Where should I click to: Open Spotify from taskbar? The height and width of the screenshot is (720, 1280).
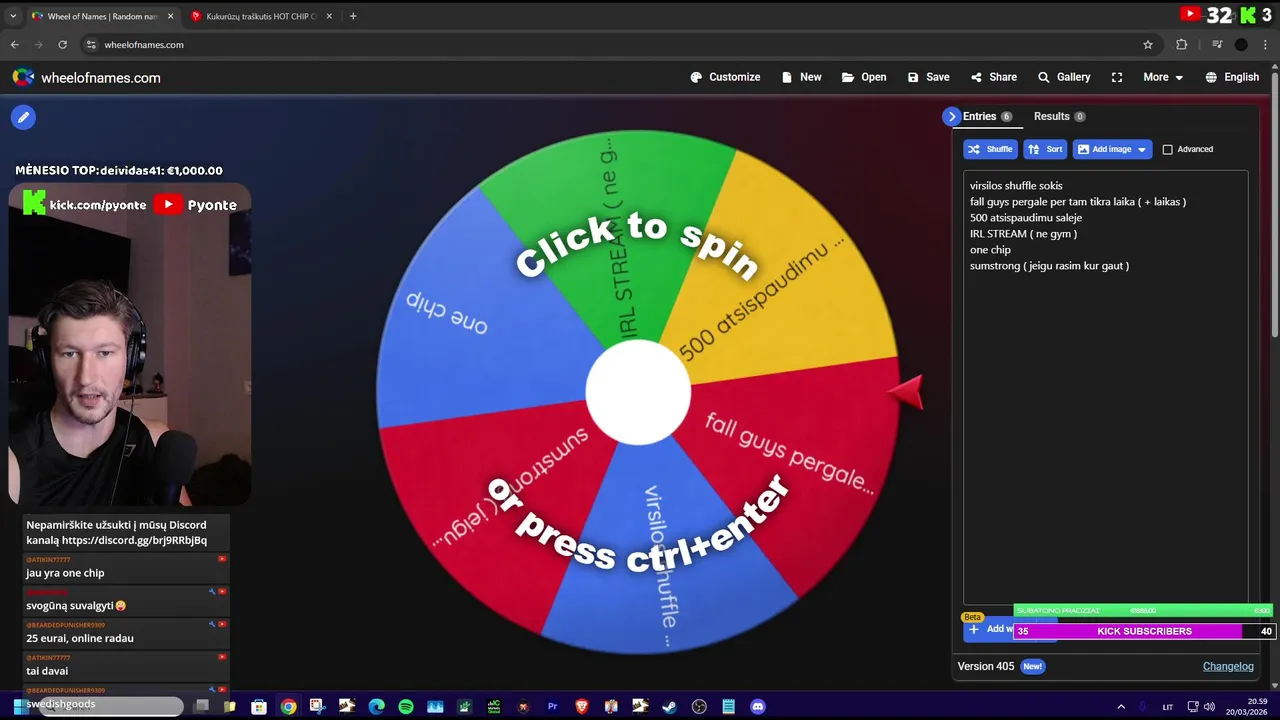[406, 707]
